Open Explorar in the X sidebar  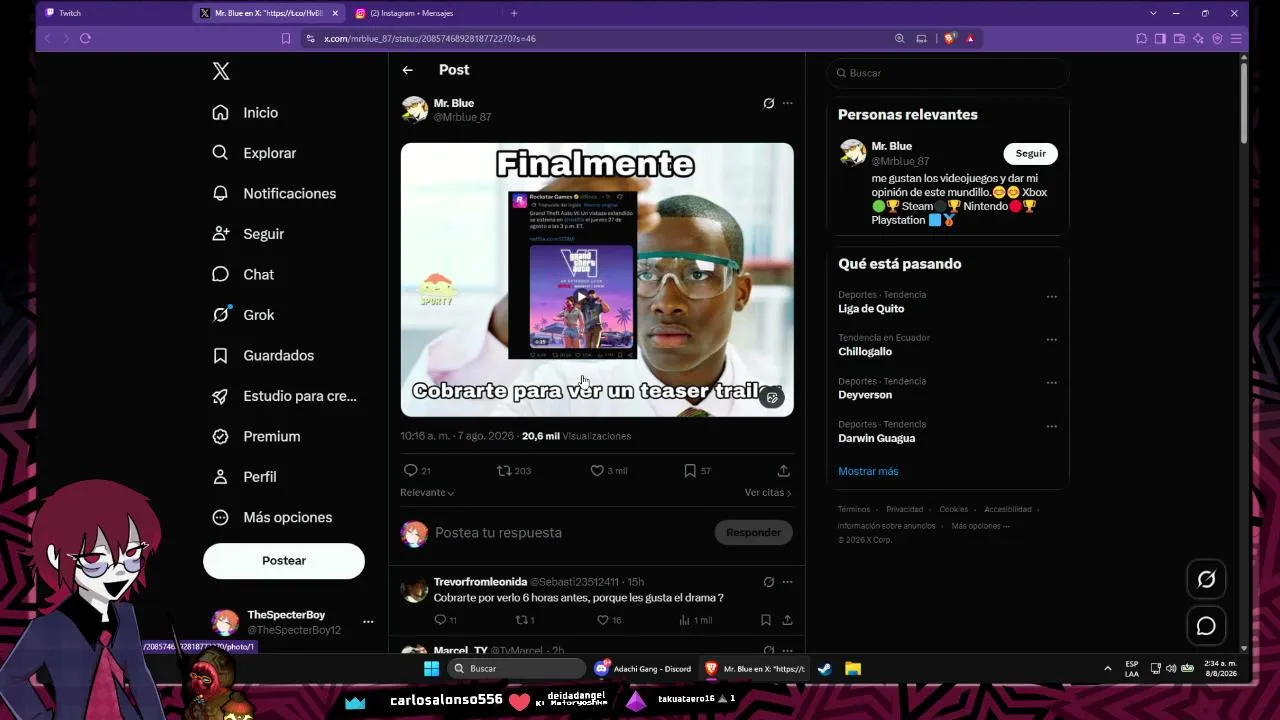[254, 153]
